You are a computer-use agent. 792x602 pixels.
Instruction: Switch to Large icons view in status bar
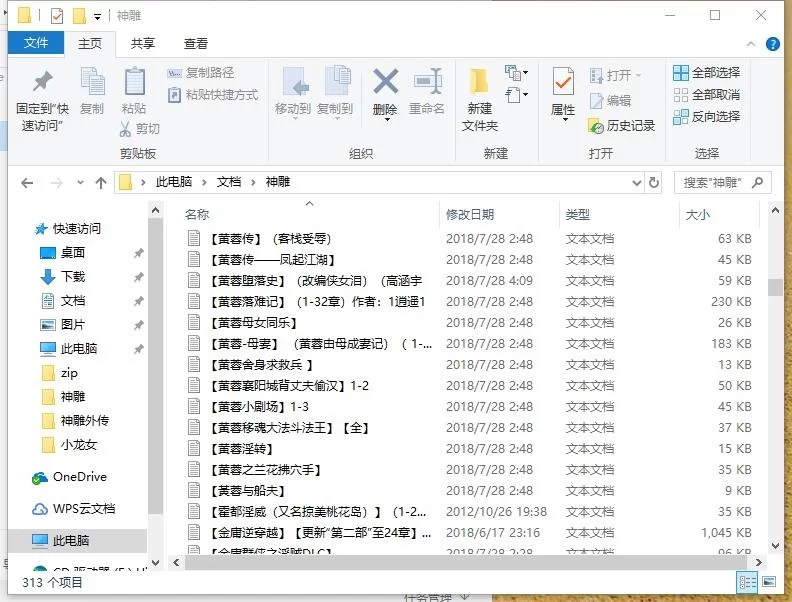[769, 582]
